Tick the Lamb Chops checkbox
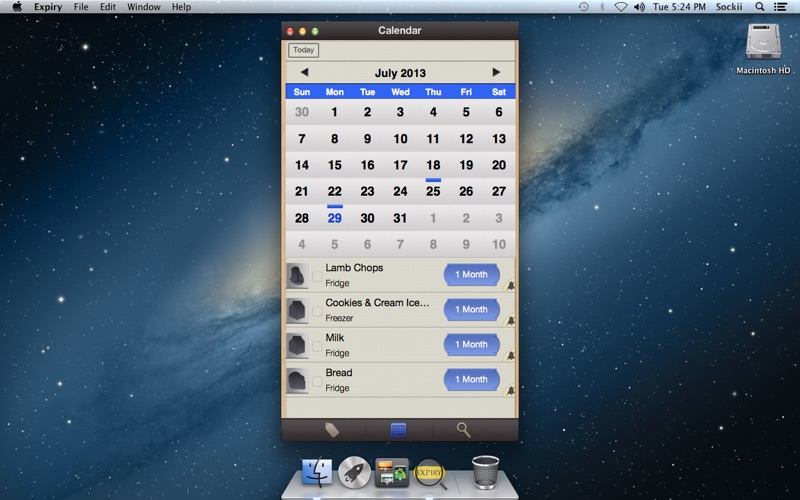Screen dimensions: 800x500 tap(317, 276)
